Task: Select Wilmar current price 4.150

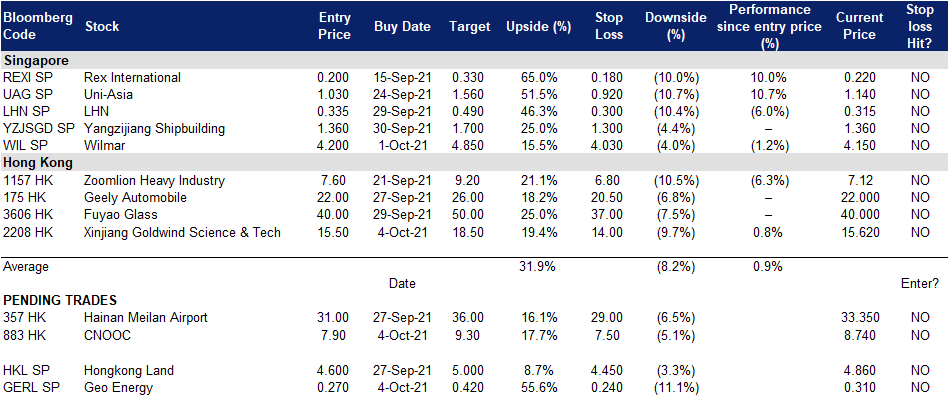Action: pos(859,146)
